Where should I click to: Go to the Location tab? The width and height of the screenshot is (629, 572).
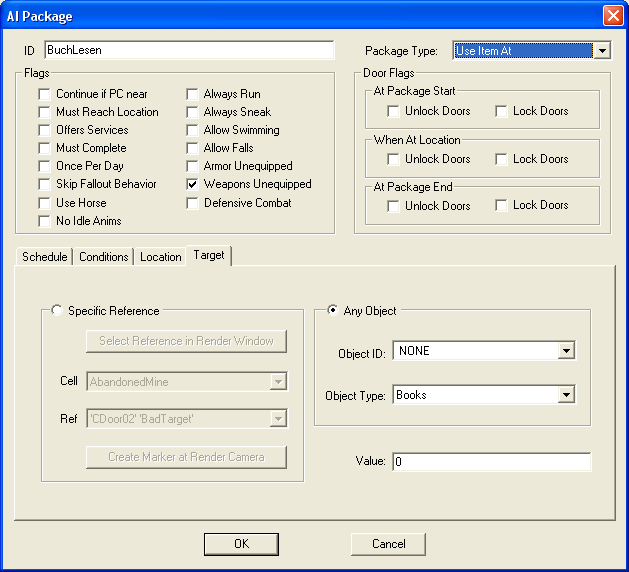pyautogui.click(x=160, y=257)
